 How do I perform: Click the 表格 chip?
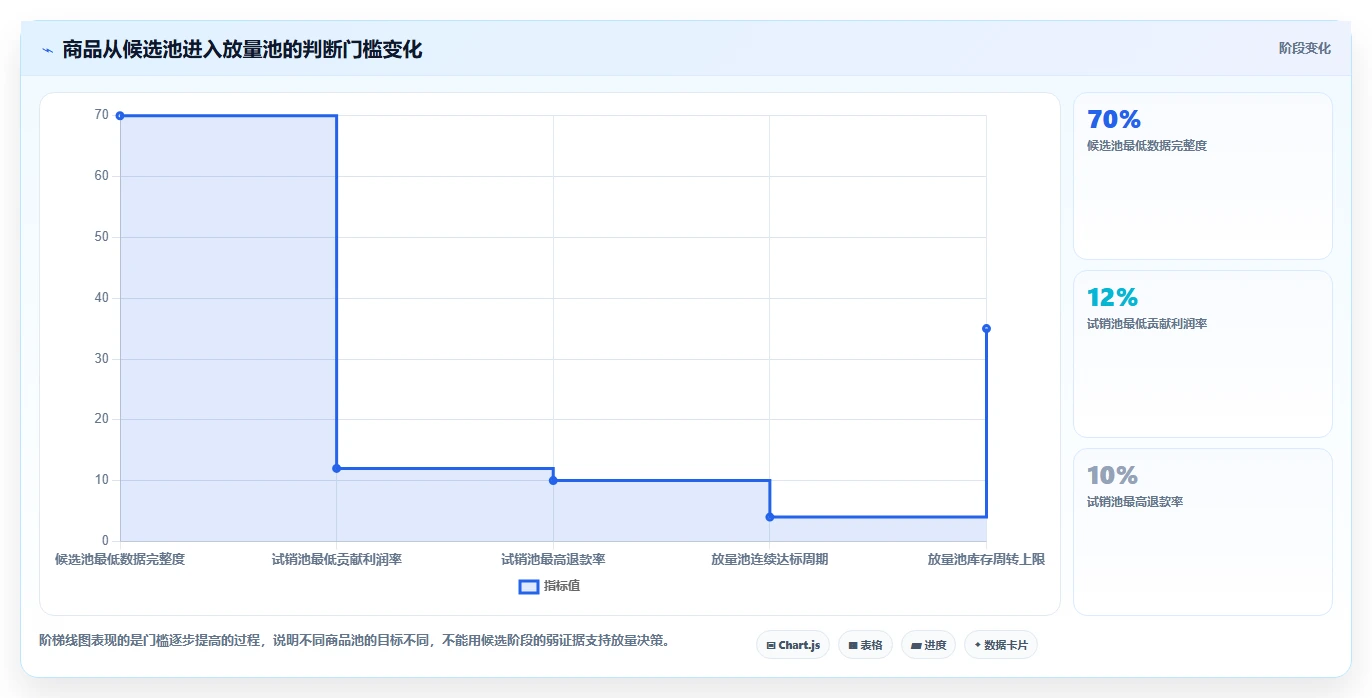point(865,645)
